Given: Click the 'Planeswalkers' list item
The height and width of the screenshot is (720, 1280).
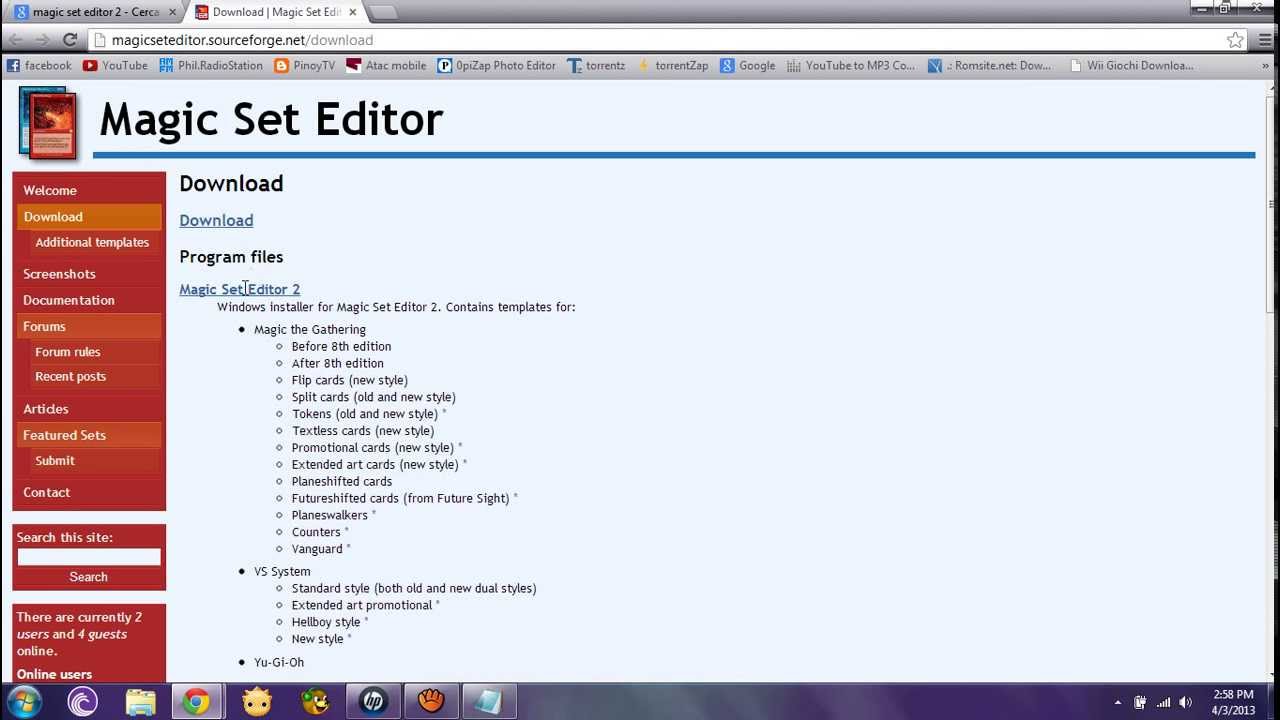Looking at the screenshot, I should coord(330,515).
